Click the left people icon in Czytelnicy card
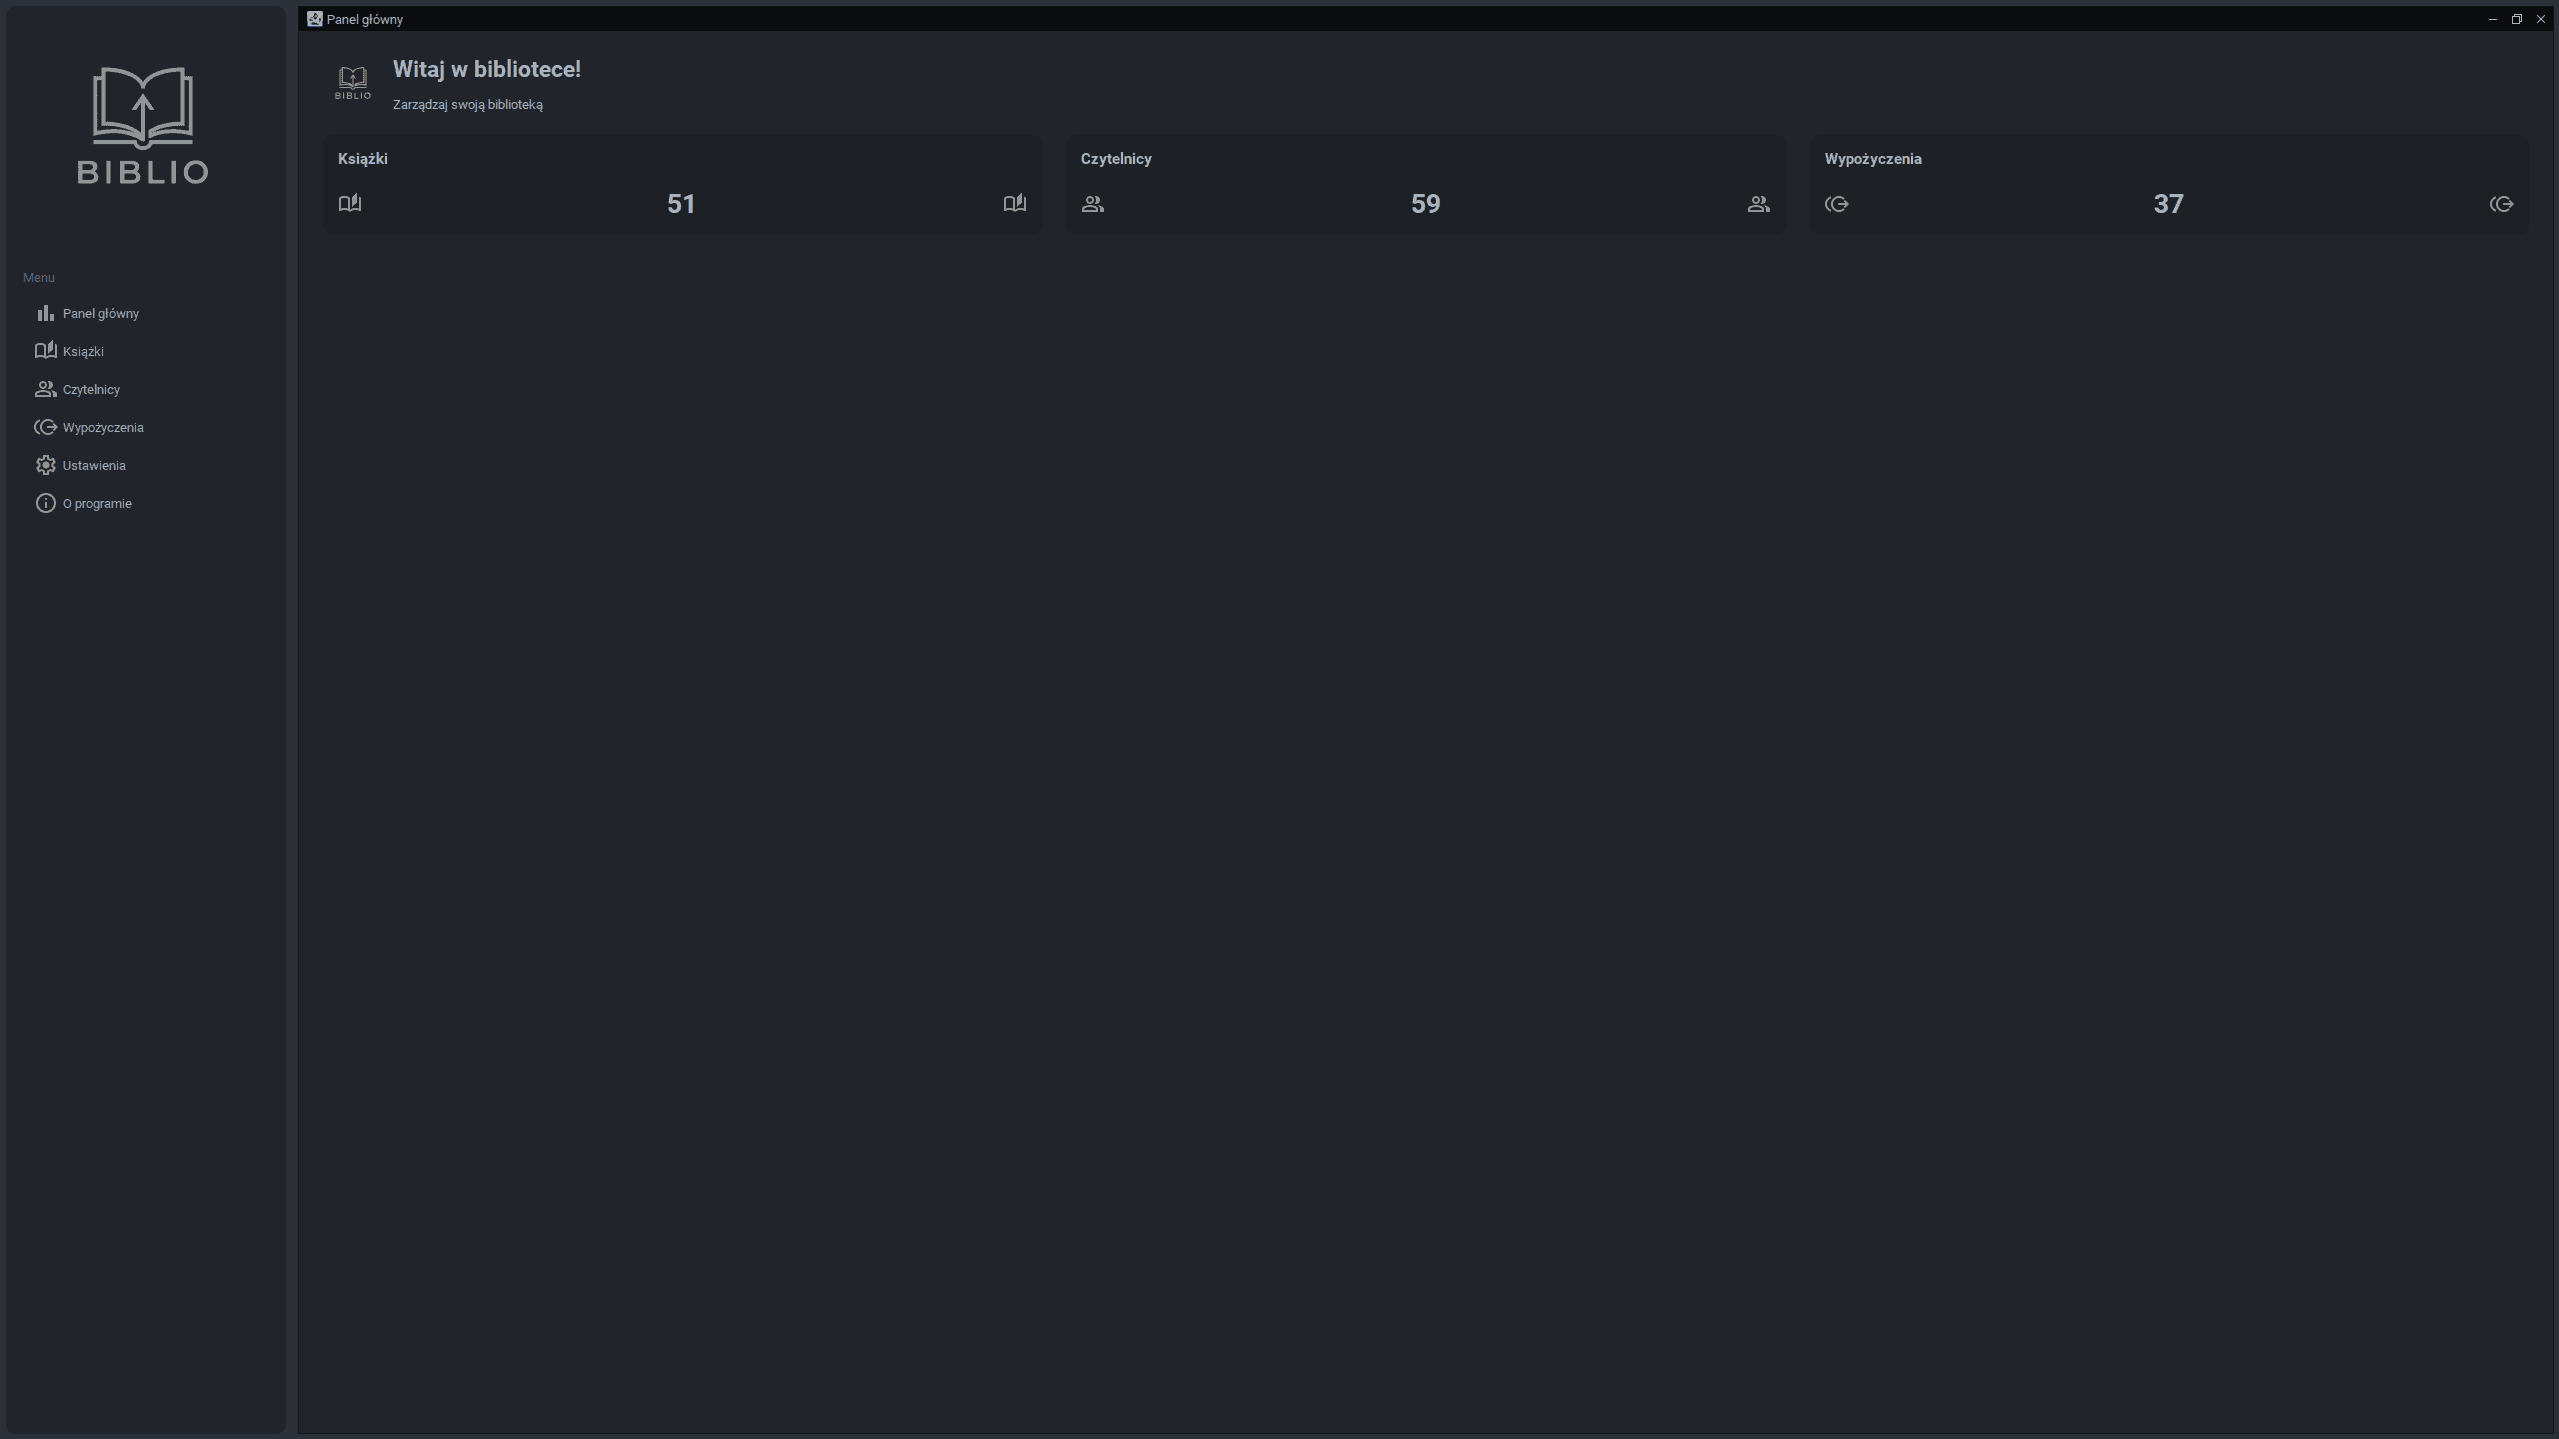This screenshot has height=1439, width=2559. (1093, 204)
